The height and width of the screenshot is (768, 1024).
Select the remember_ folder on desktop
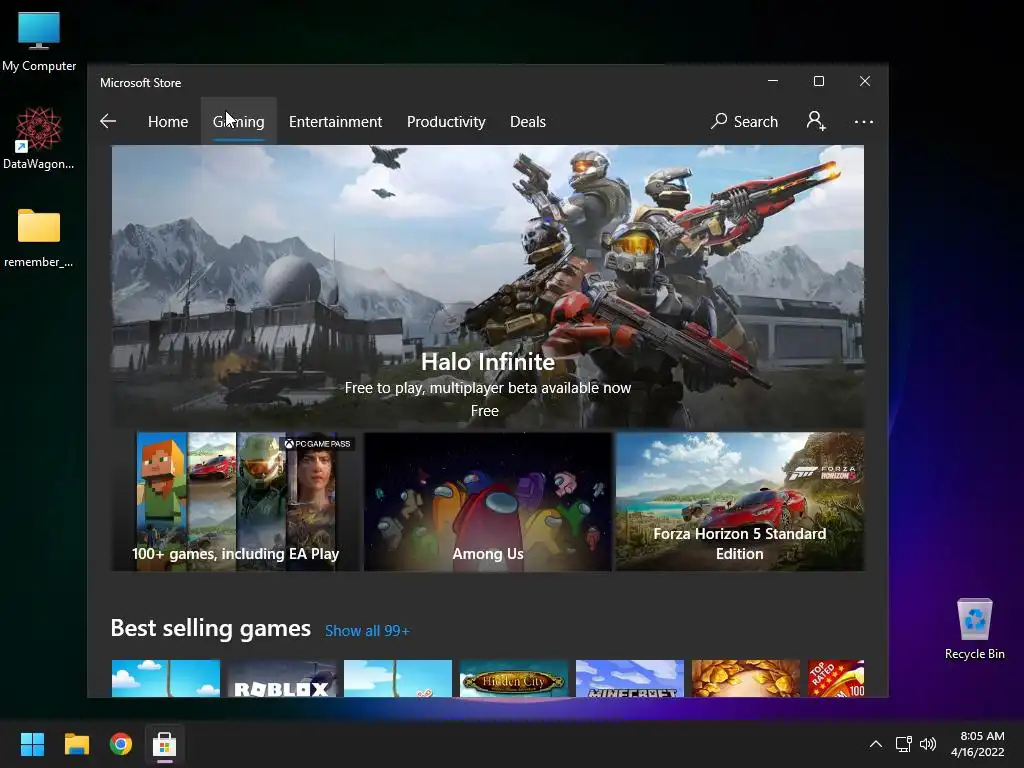[39, 238]
